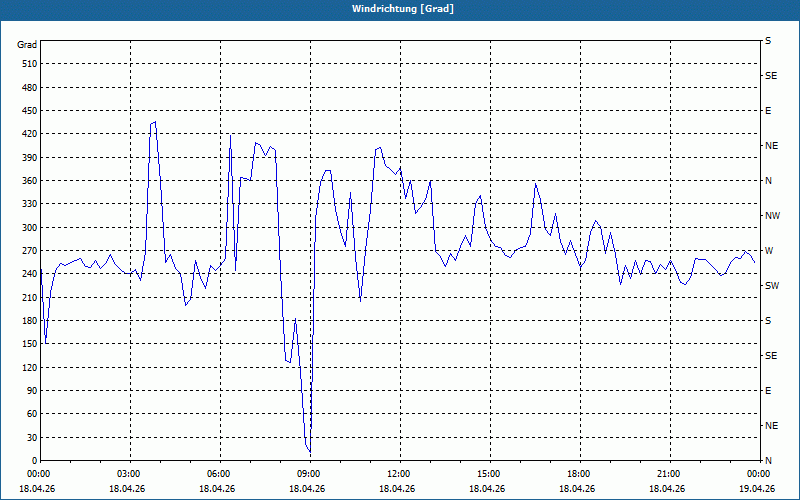Select the N compass label level with 360
Image resolution: width=800 pixels, height=500 pixels.
768,181
